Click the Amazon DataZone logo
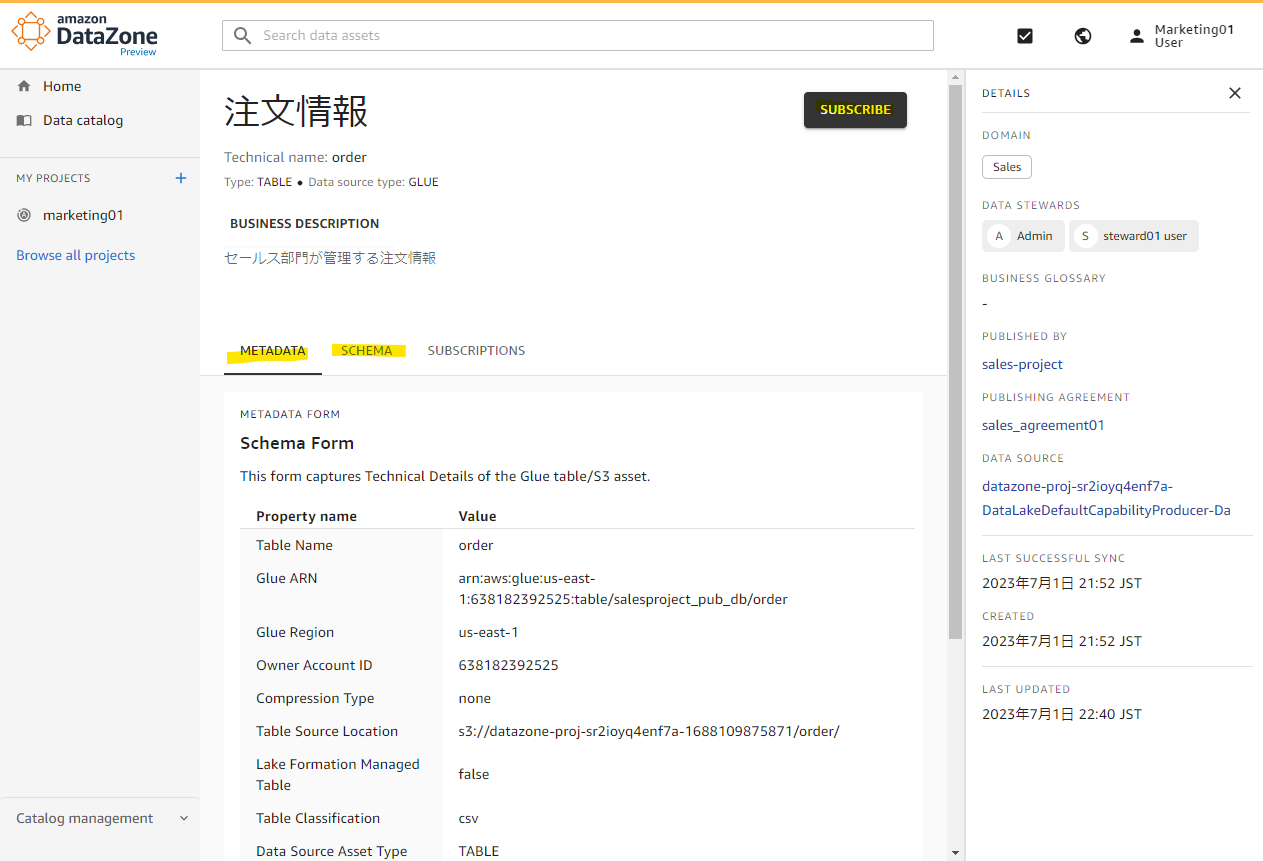 [85, 34]
